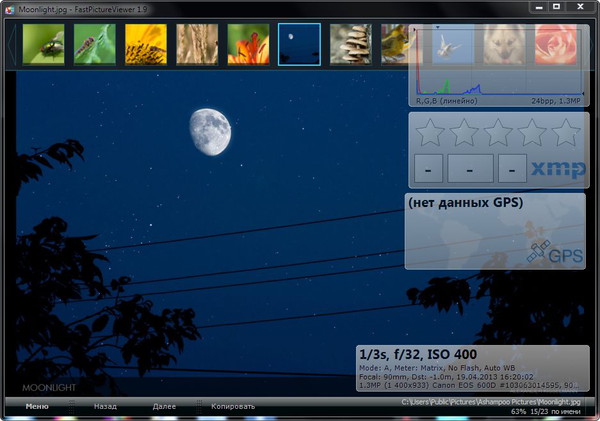600x421 pixels.
Task: Click the XMP logo icon
Action: (558, 169)
